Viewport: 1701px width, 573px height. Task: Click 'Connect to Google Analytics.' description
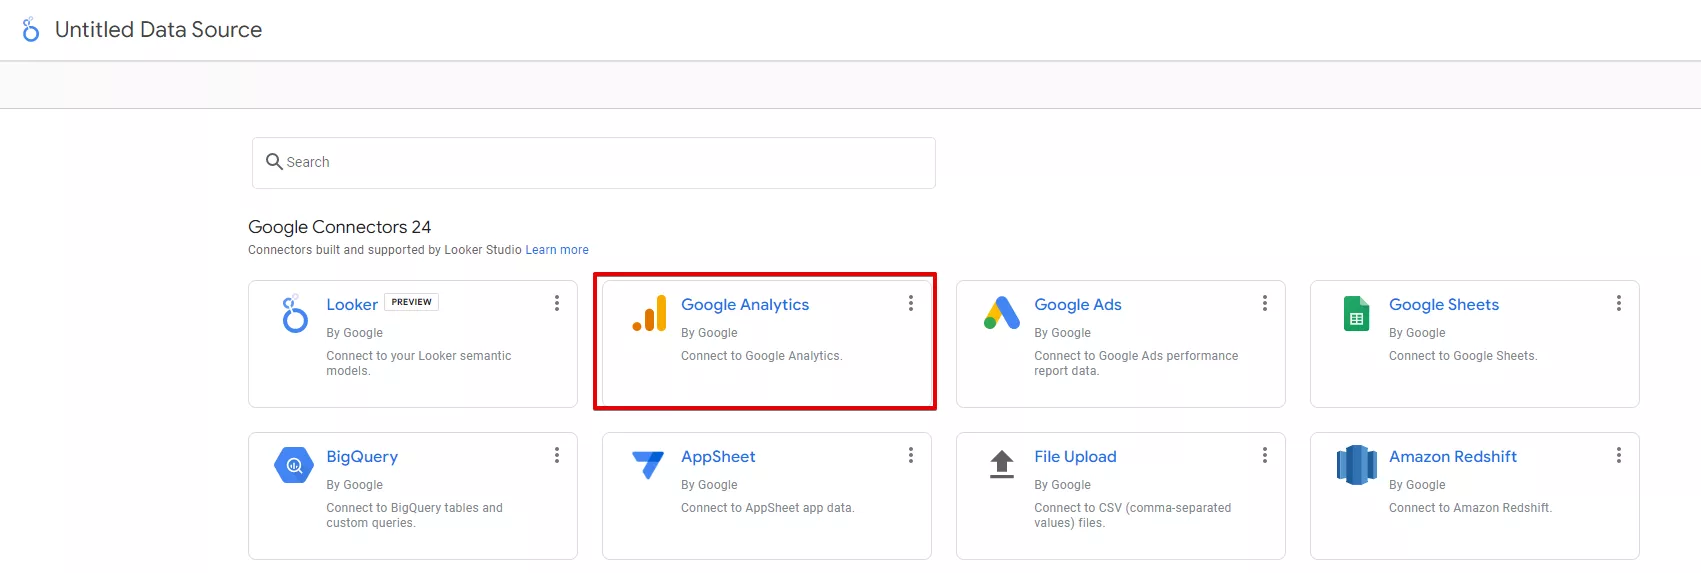762,356
